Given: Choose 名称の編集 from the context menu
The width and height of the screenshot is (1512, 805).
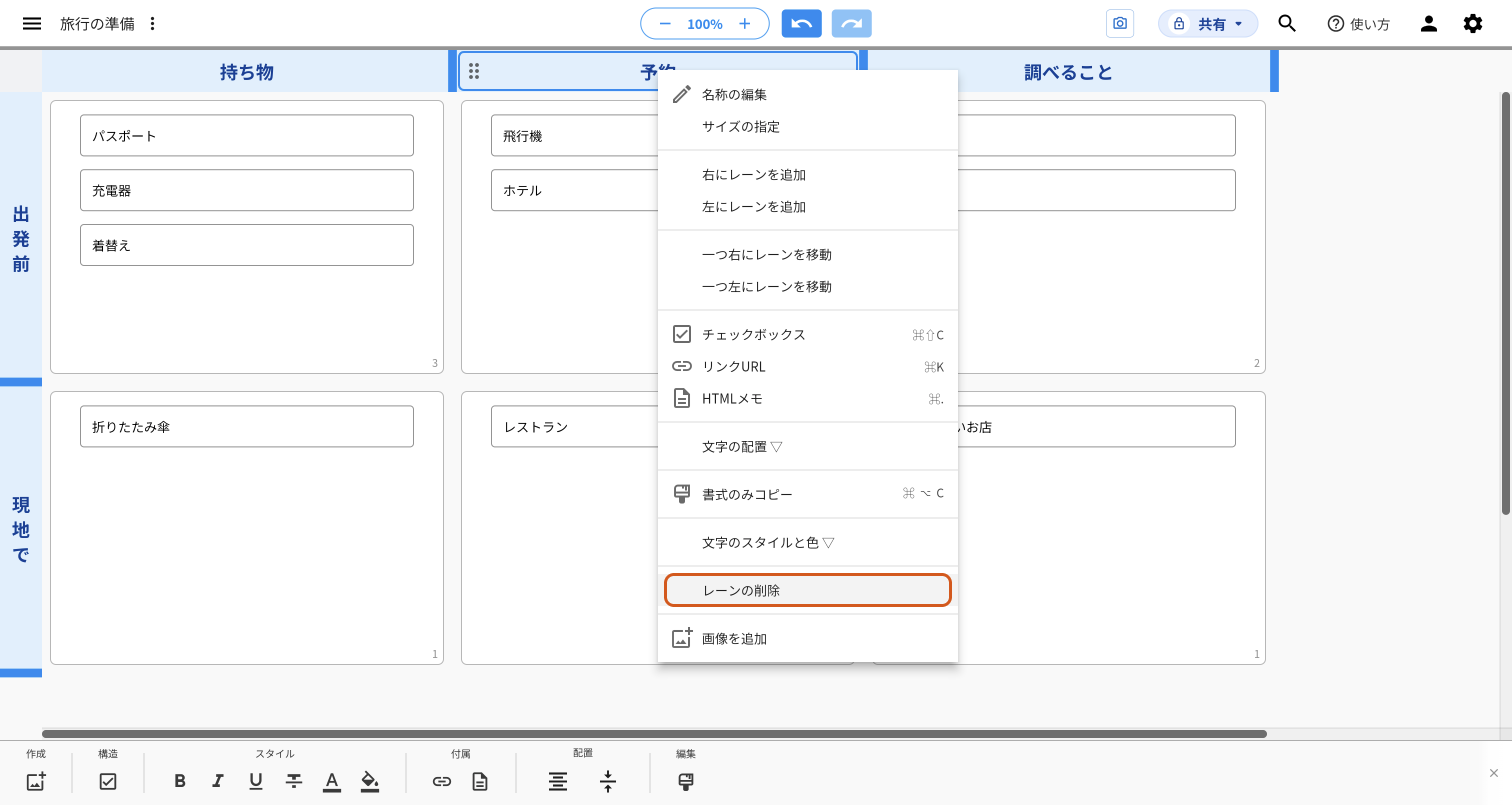Looking at the screenshot, I should (x=808, y=94).
